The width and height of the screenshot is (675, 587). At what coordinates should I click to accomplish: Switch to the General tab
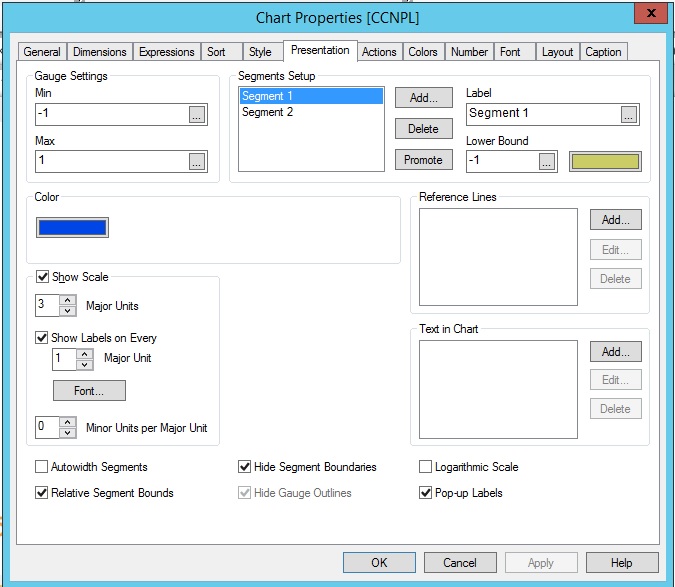click(42, 52)
